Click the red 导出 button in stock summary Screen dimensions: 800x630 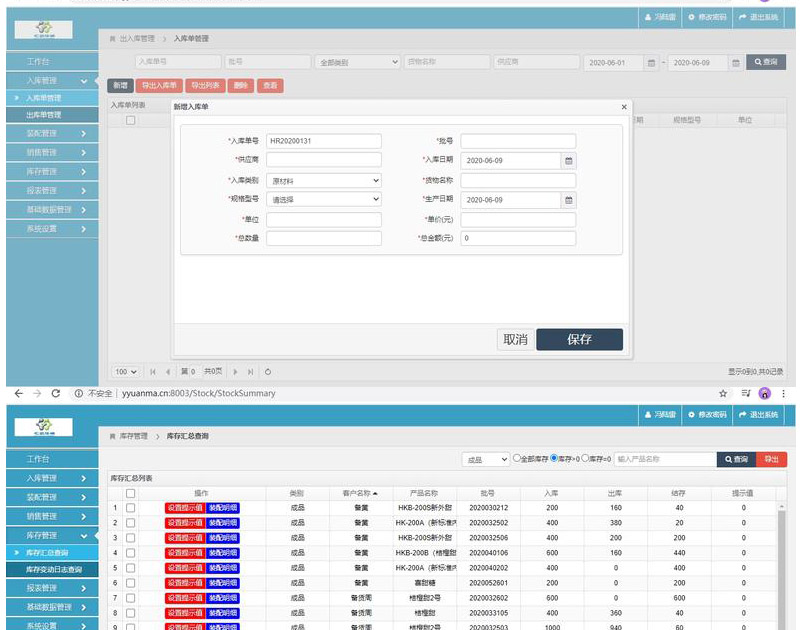pyautogui.click(x=771, y=459)
